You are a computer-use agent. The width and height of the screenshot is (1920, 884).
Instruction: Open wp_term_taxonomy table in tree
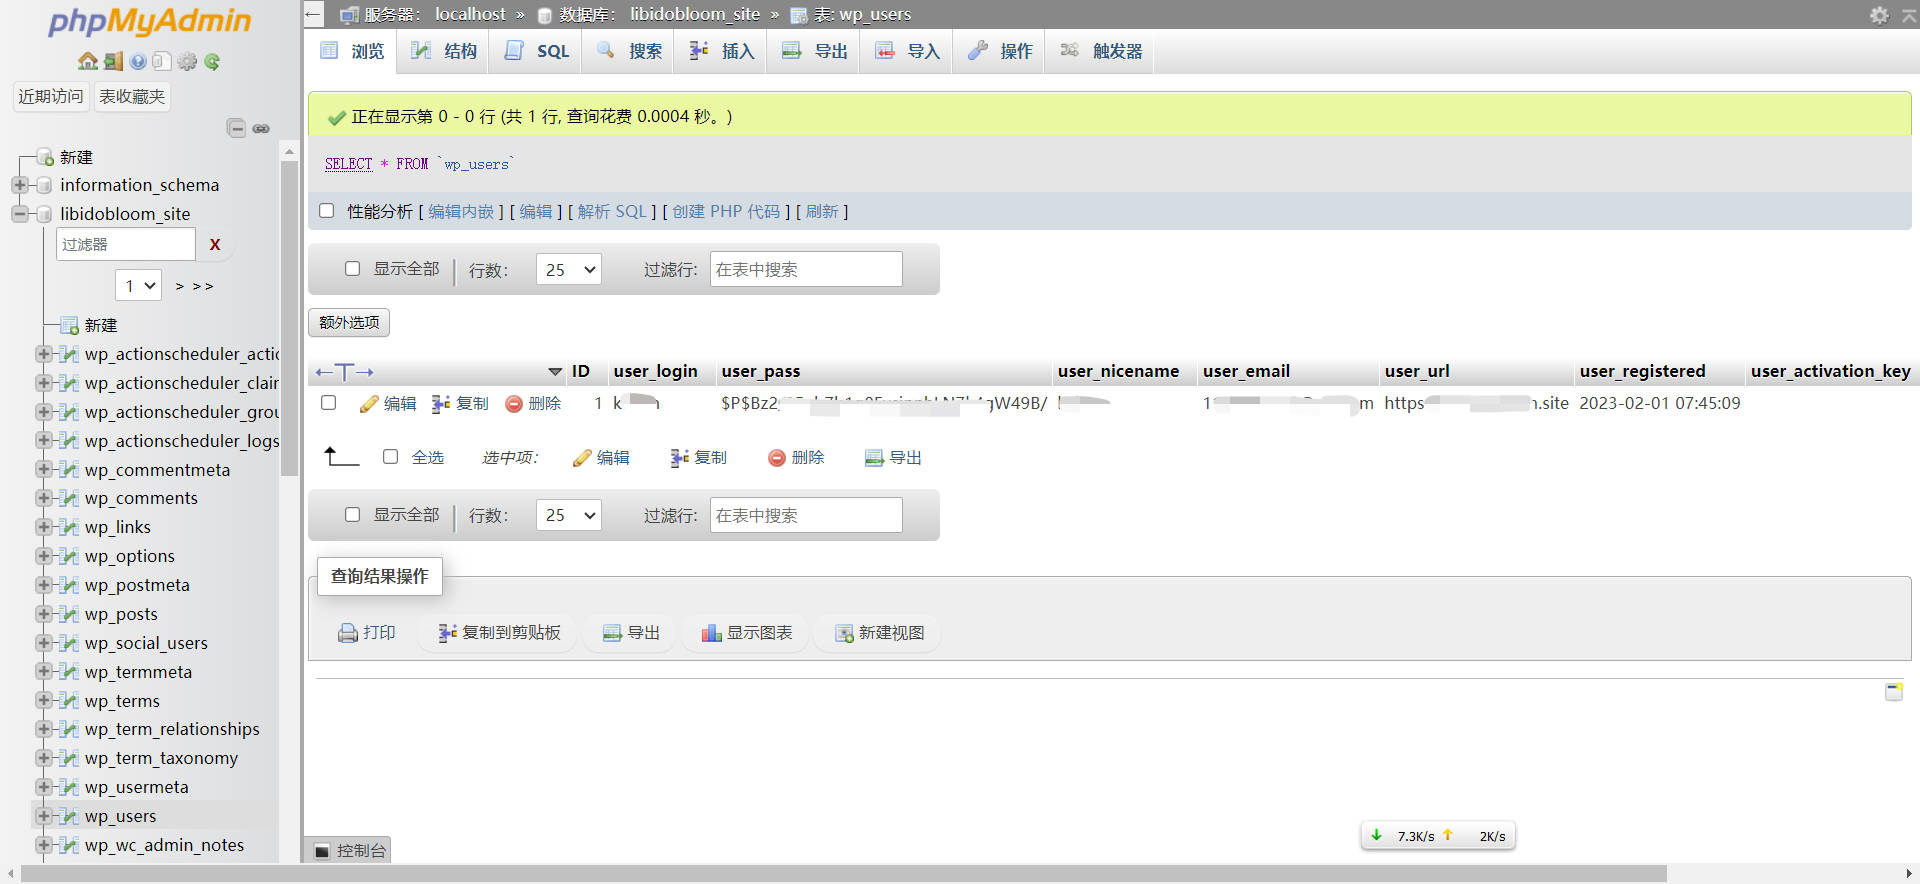tap(161, 758)
